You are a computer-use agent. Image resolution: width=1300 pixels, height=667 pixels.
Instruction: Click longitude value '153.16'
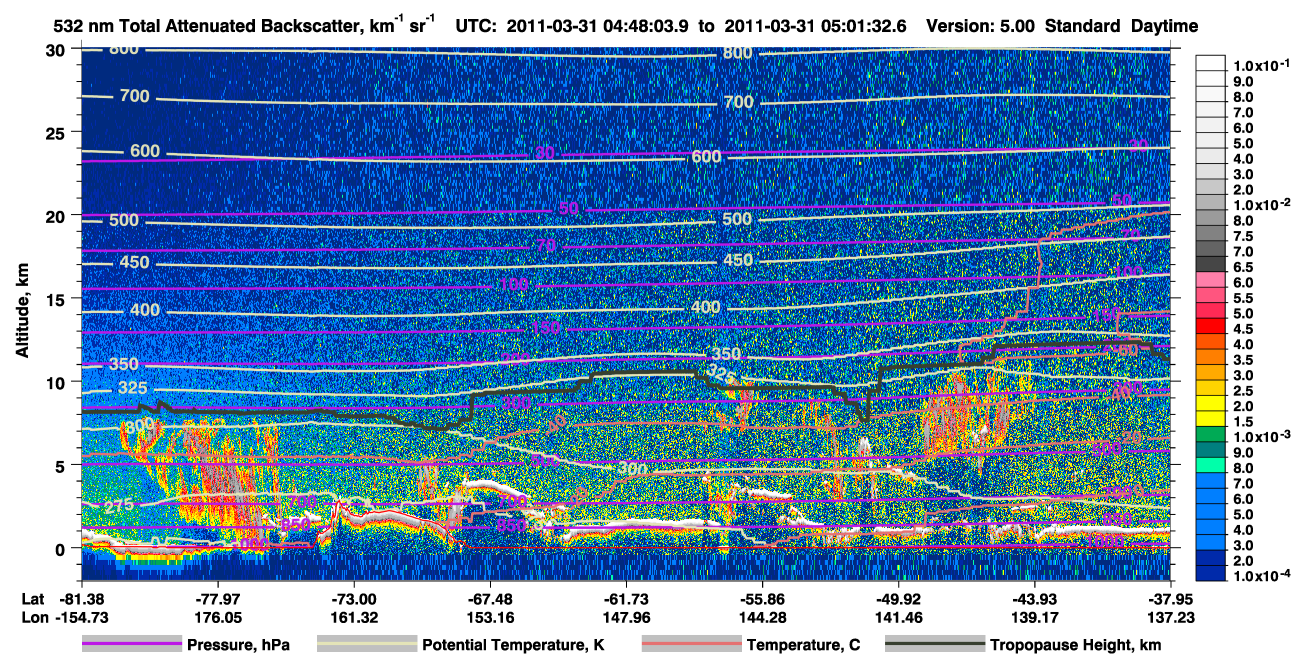489,617
